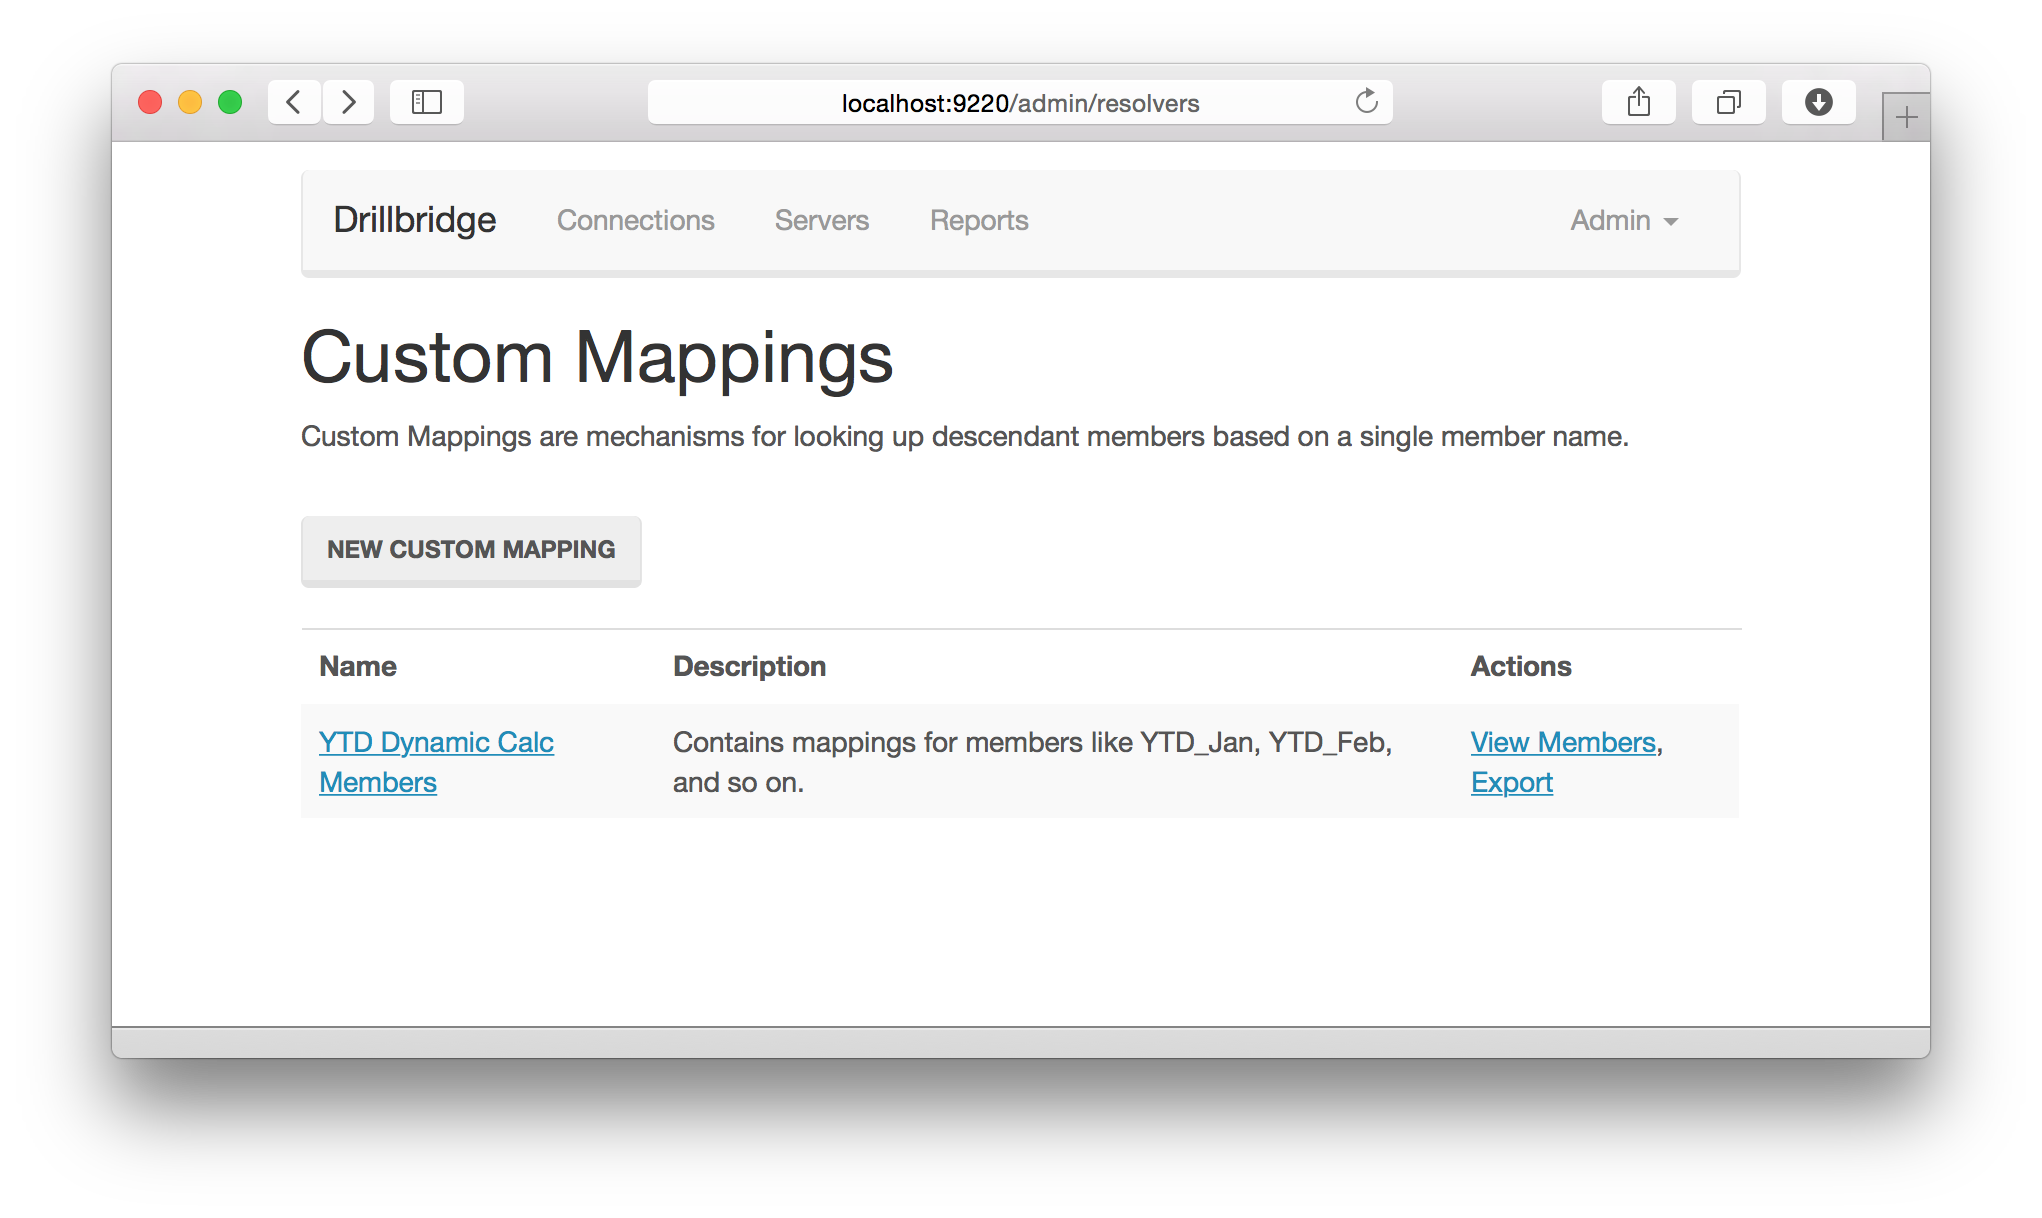
Task: Click the View Members link
Action: (1563, 742)
